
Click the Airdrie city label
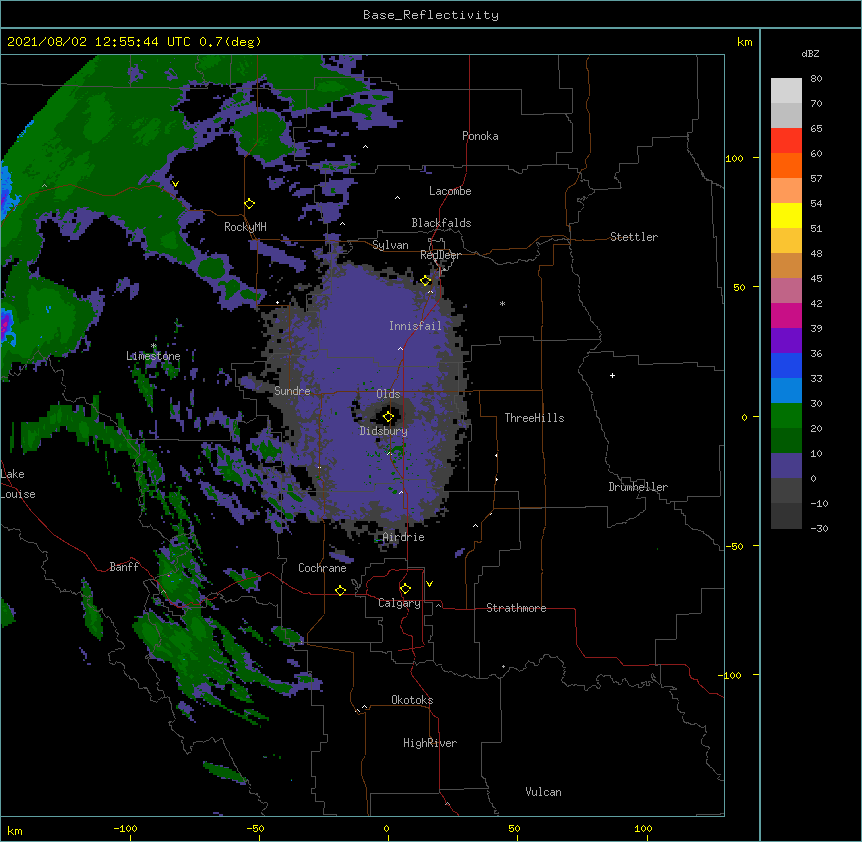(x=404, y=537)
